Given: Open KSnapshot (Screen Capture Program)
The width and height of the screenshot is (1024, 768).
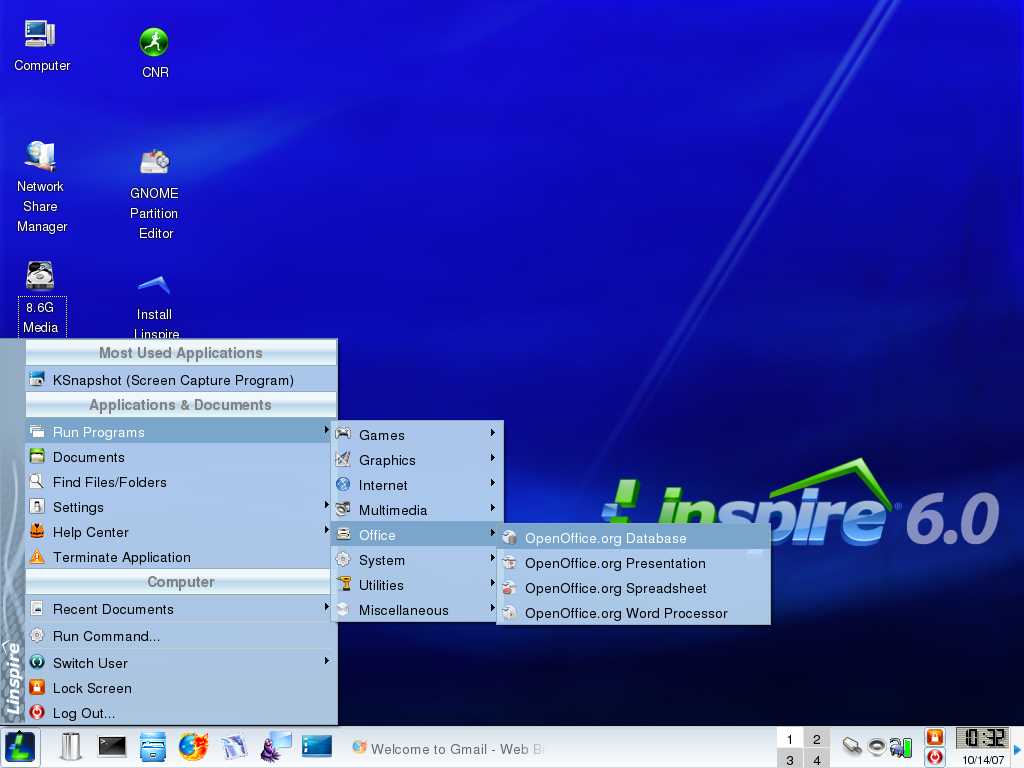Looking at the screenshot, I should pos(181,380).
